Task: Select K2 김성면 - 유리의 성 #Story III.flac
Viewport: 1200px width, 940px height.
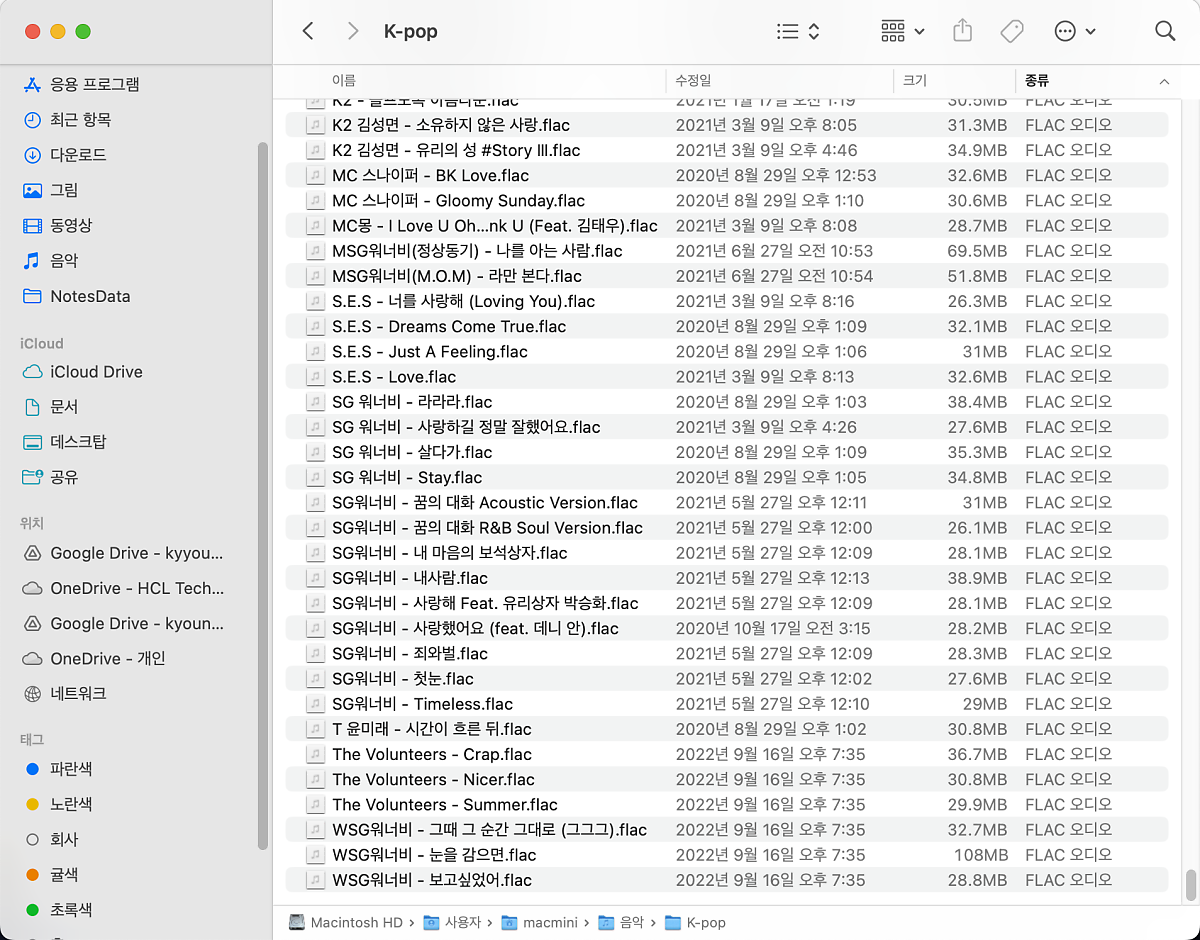Action: point(726,150)
